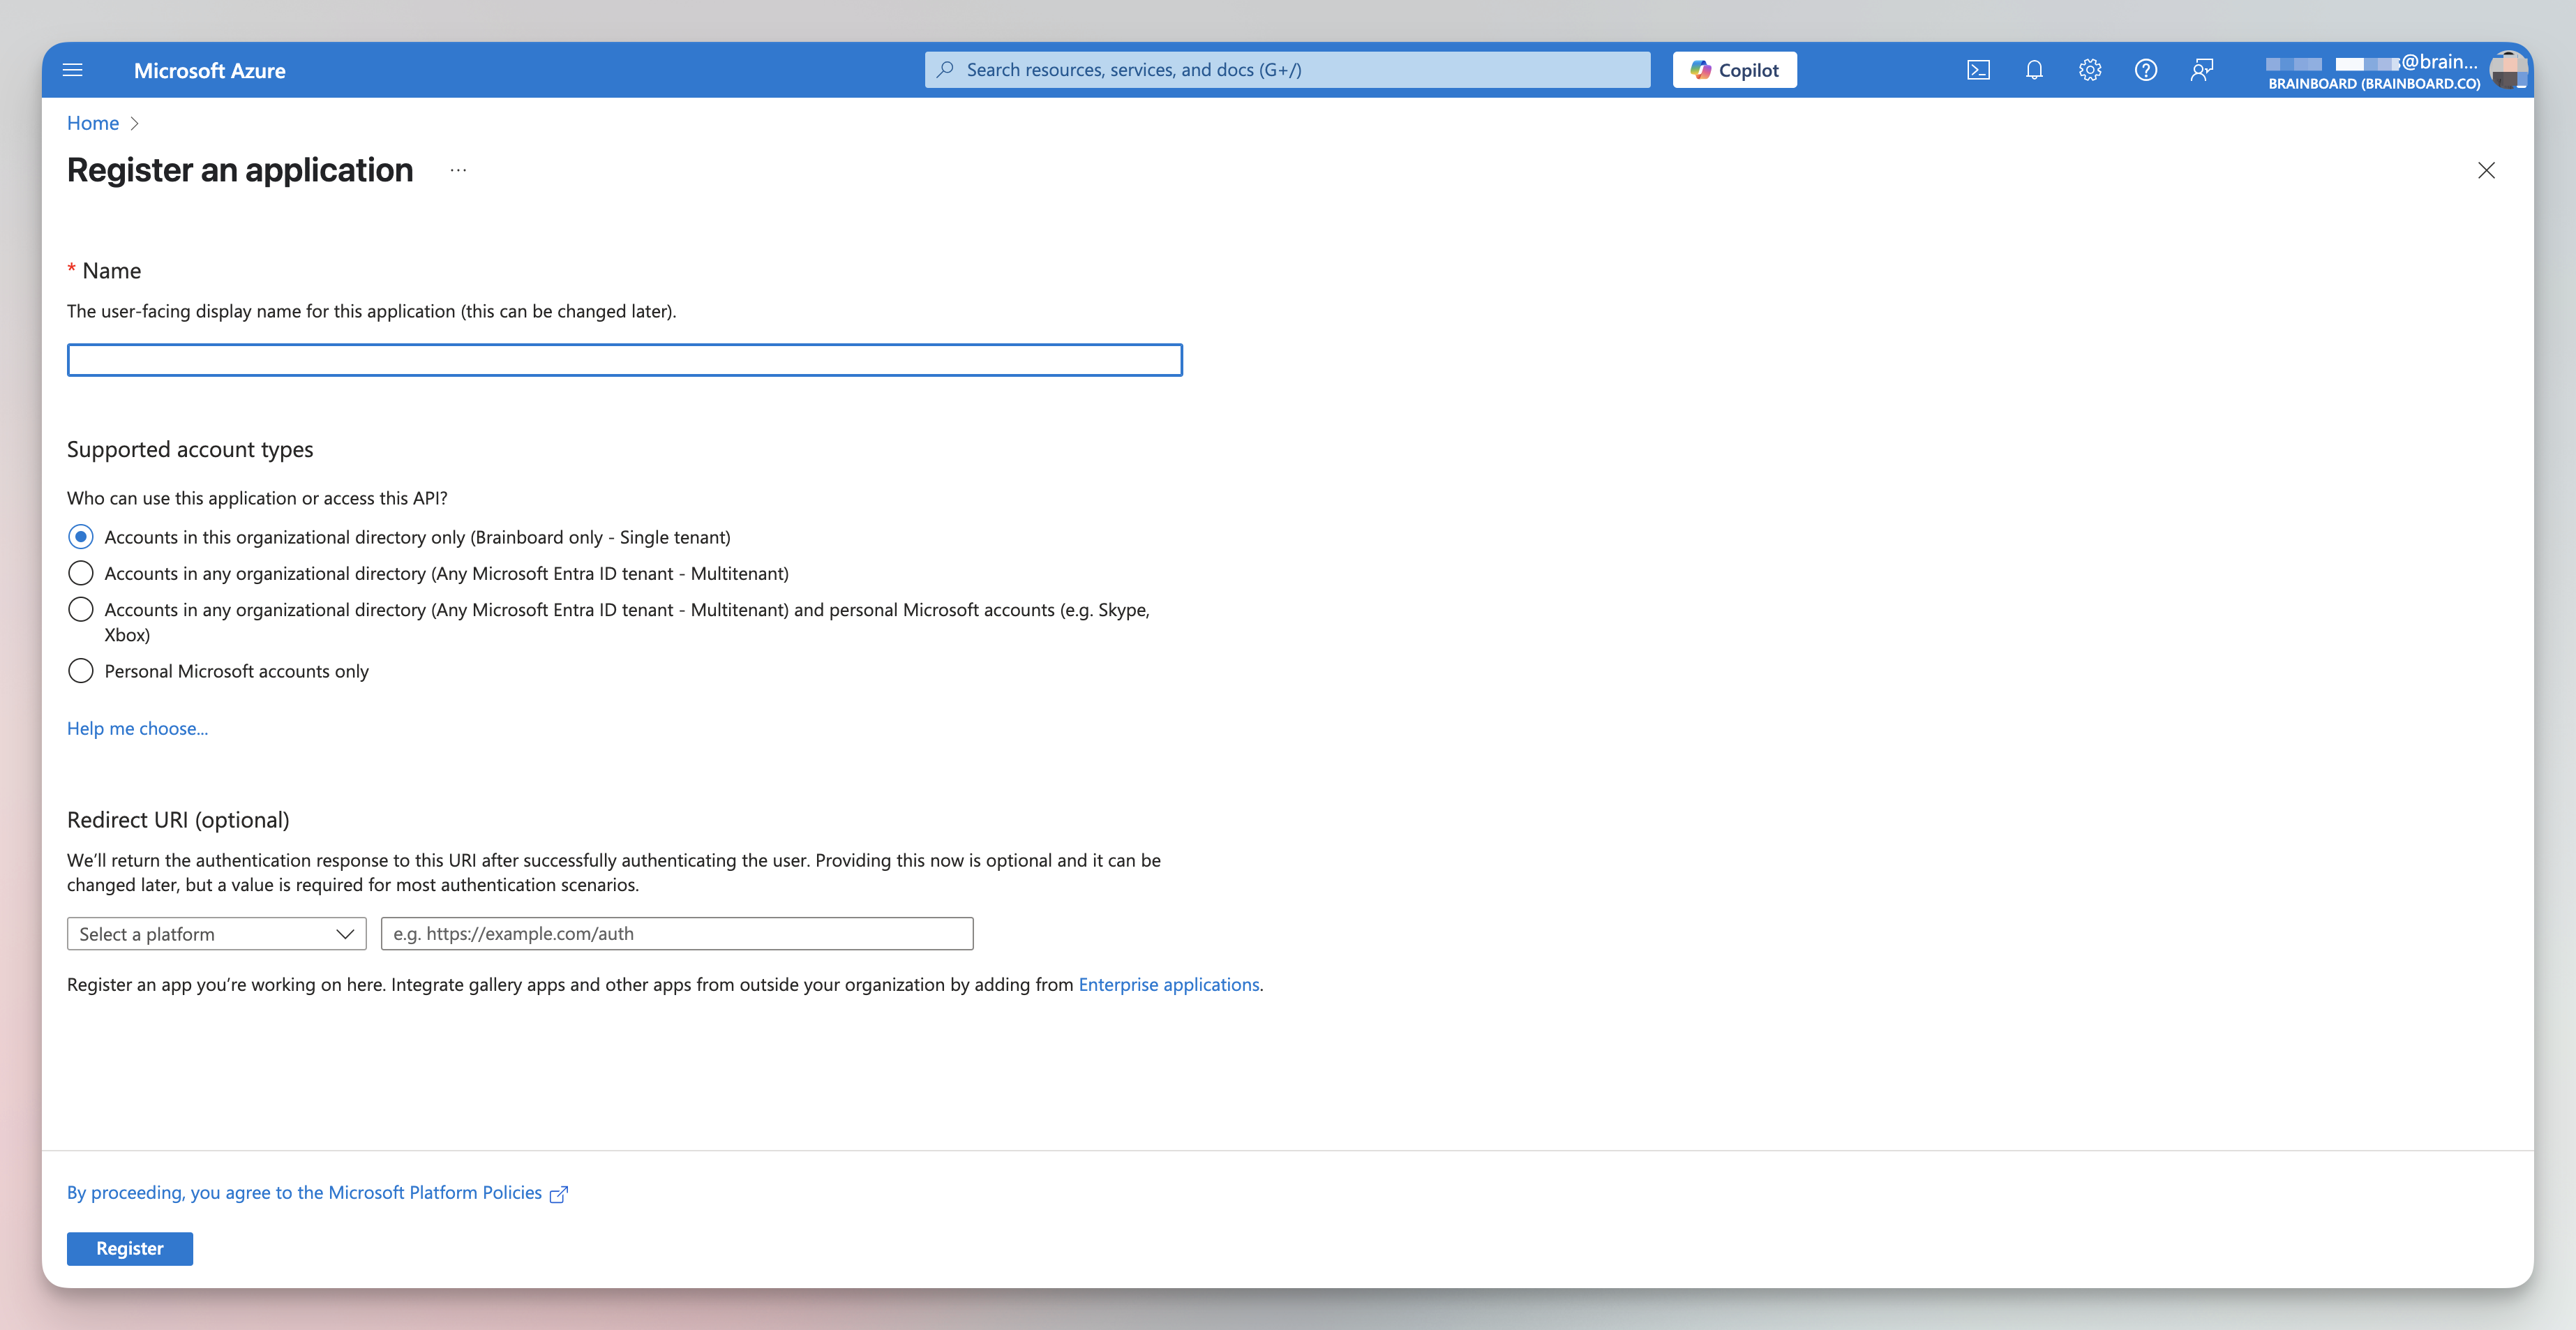Image resolution: width=2576 pixels, height=1330 pixels.
Task: Open Cloud Shell from the top bar
Action: [1978, 70]
